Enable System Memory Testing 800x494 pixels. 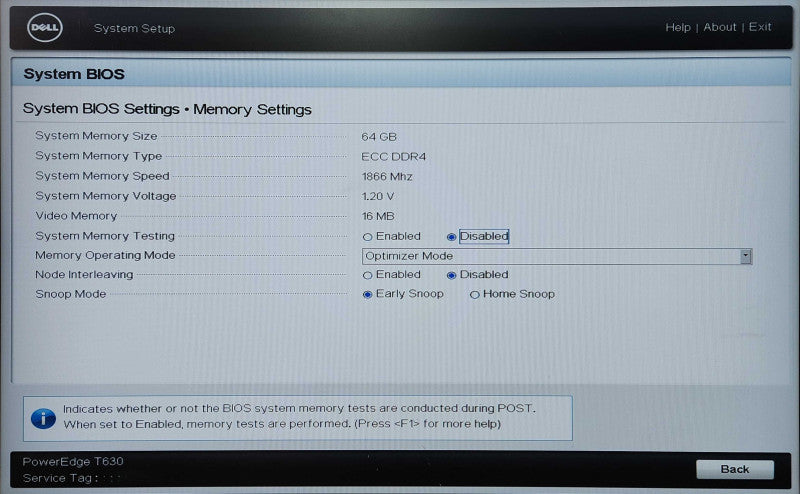click(367, 237)
